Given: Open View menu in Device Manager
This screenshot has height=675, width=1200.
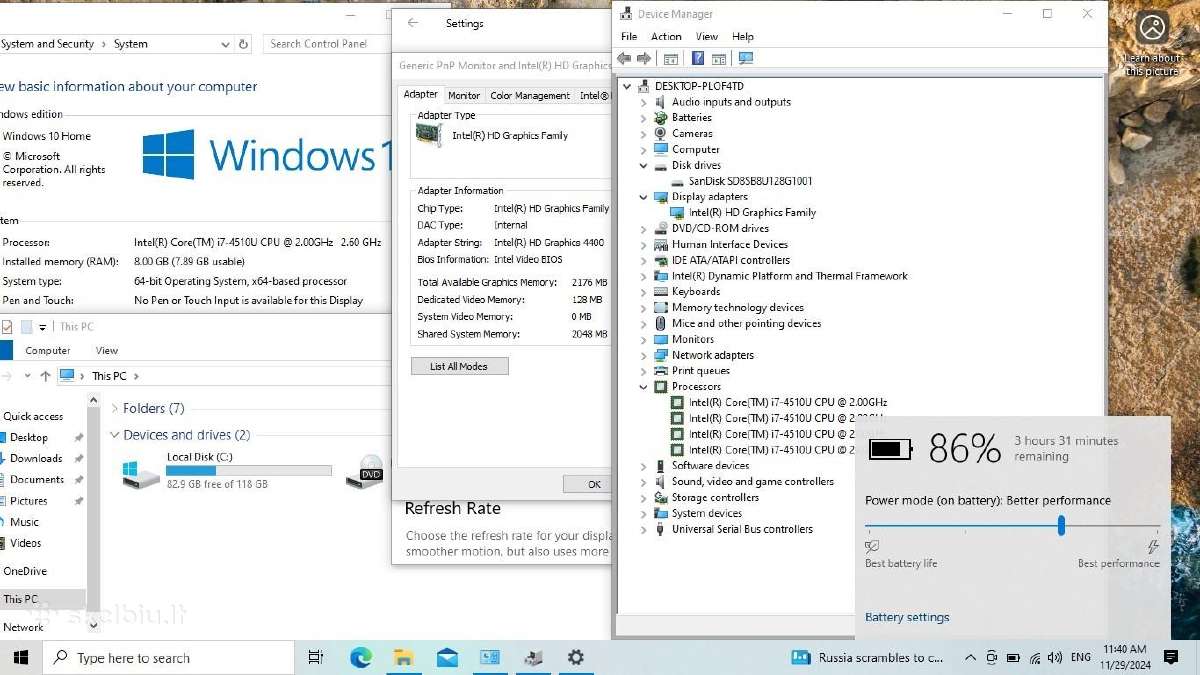Looking at the screenshot, I should click(707, 36).
